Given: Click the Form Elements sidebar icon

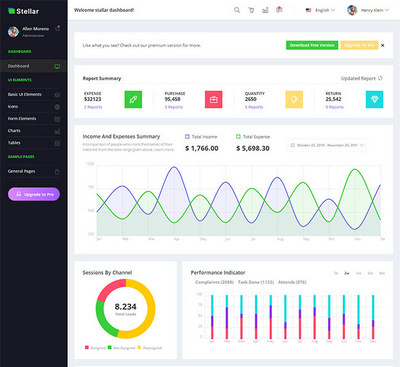Looking at the screenshot, I should tap(57, 119).
